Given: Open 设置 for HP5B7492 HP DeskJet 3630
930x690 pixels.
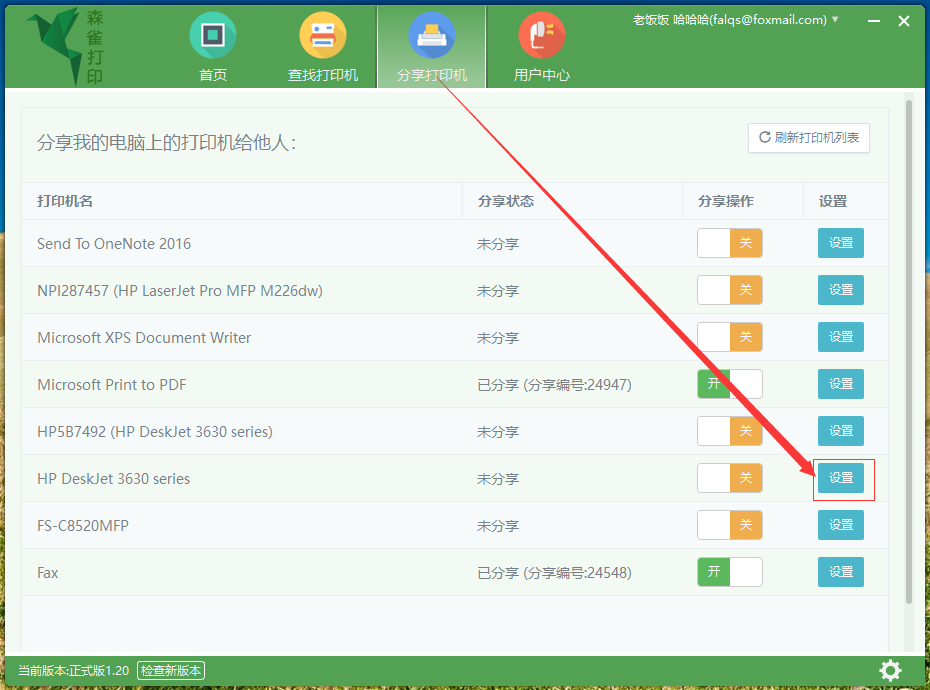Looking at the screenshot, I should pyautogui.click(x=840, y=431).
